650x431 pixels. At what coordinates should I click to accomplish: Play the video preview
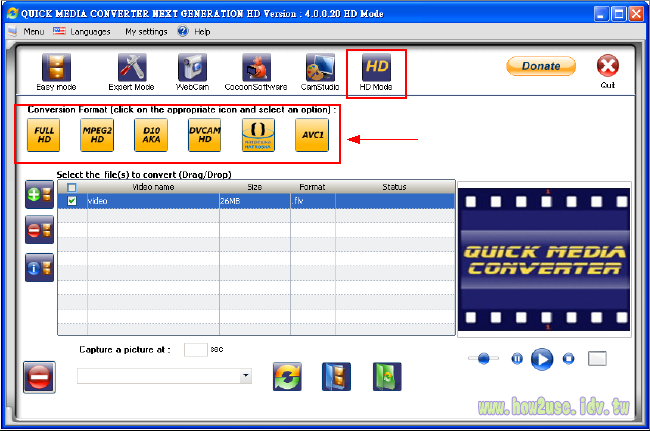pyautogui.click(x=542, y=358)
